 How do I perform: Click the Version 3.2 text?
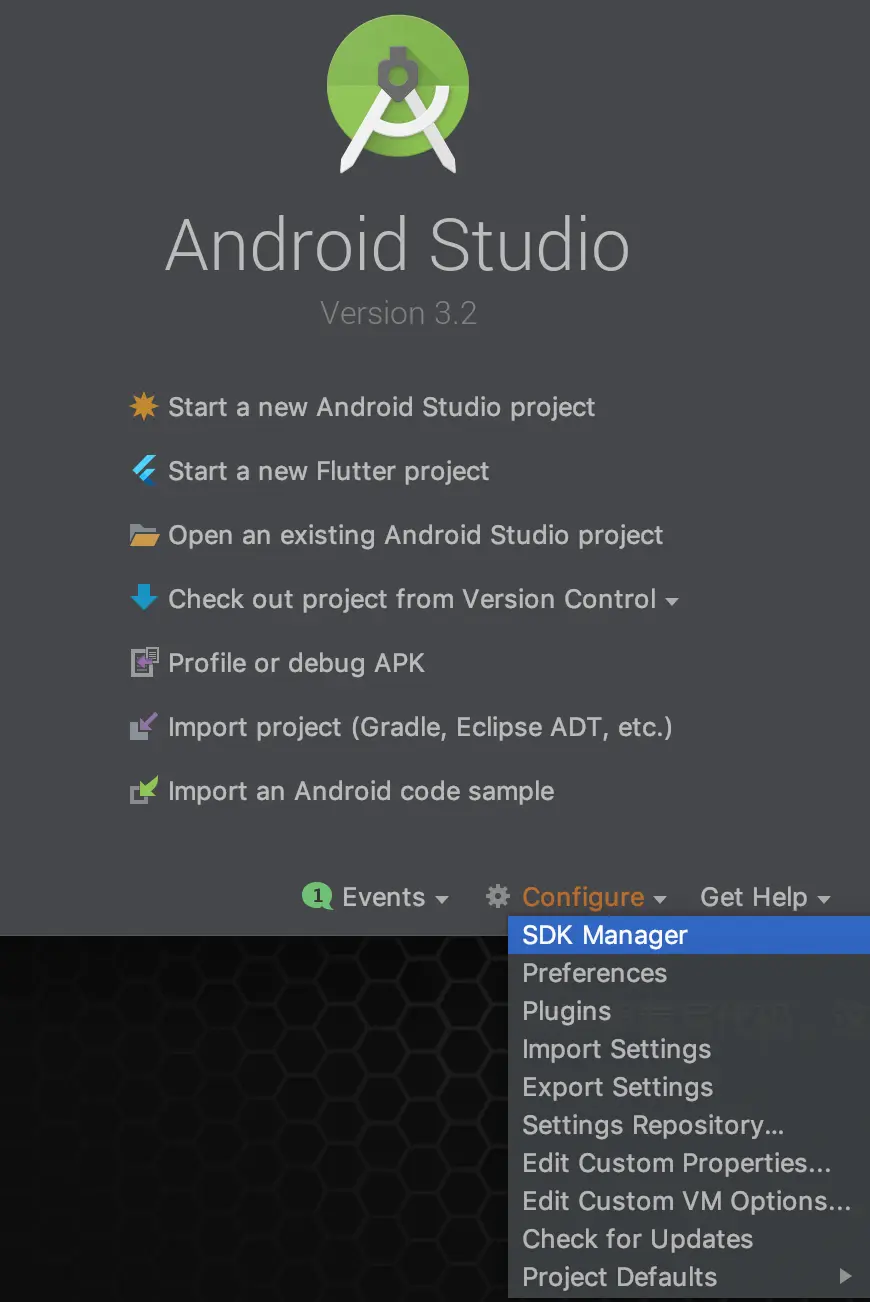399,313
